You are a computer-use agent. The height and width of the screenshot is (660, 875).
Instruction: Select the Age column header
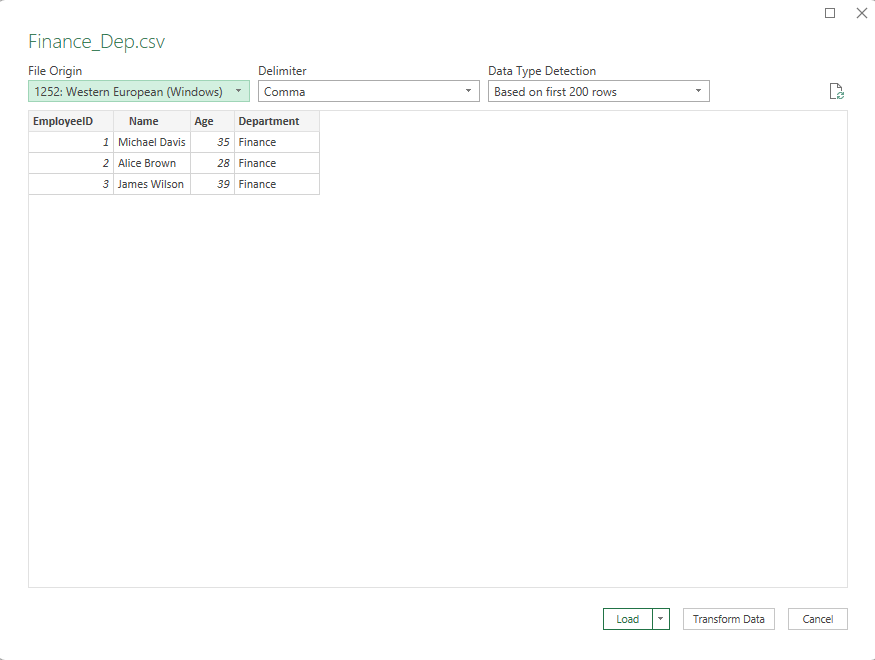point(212,121)
